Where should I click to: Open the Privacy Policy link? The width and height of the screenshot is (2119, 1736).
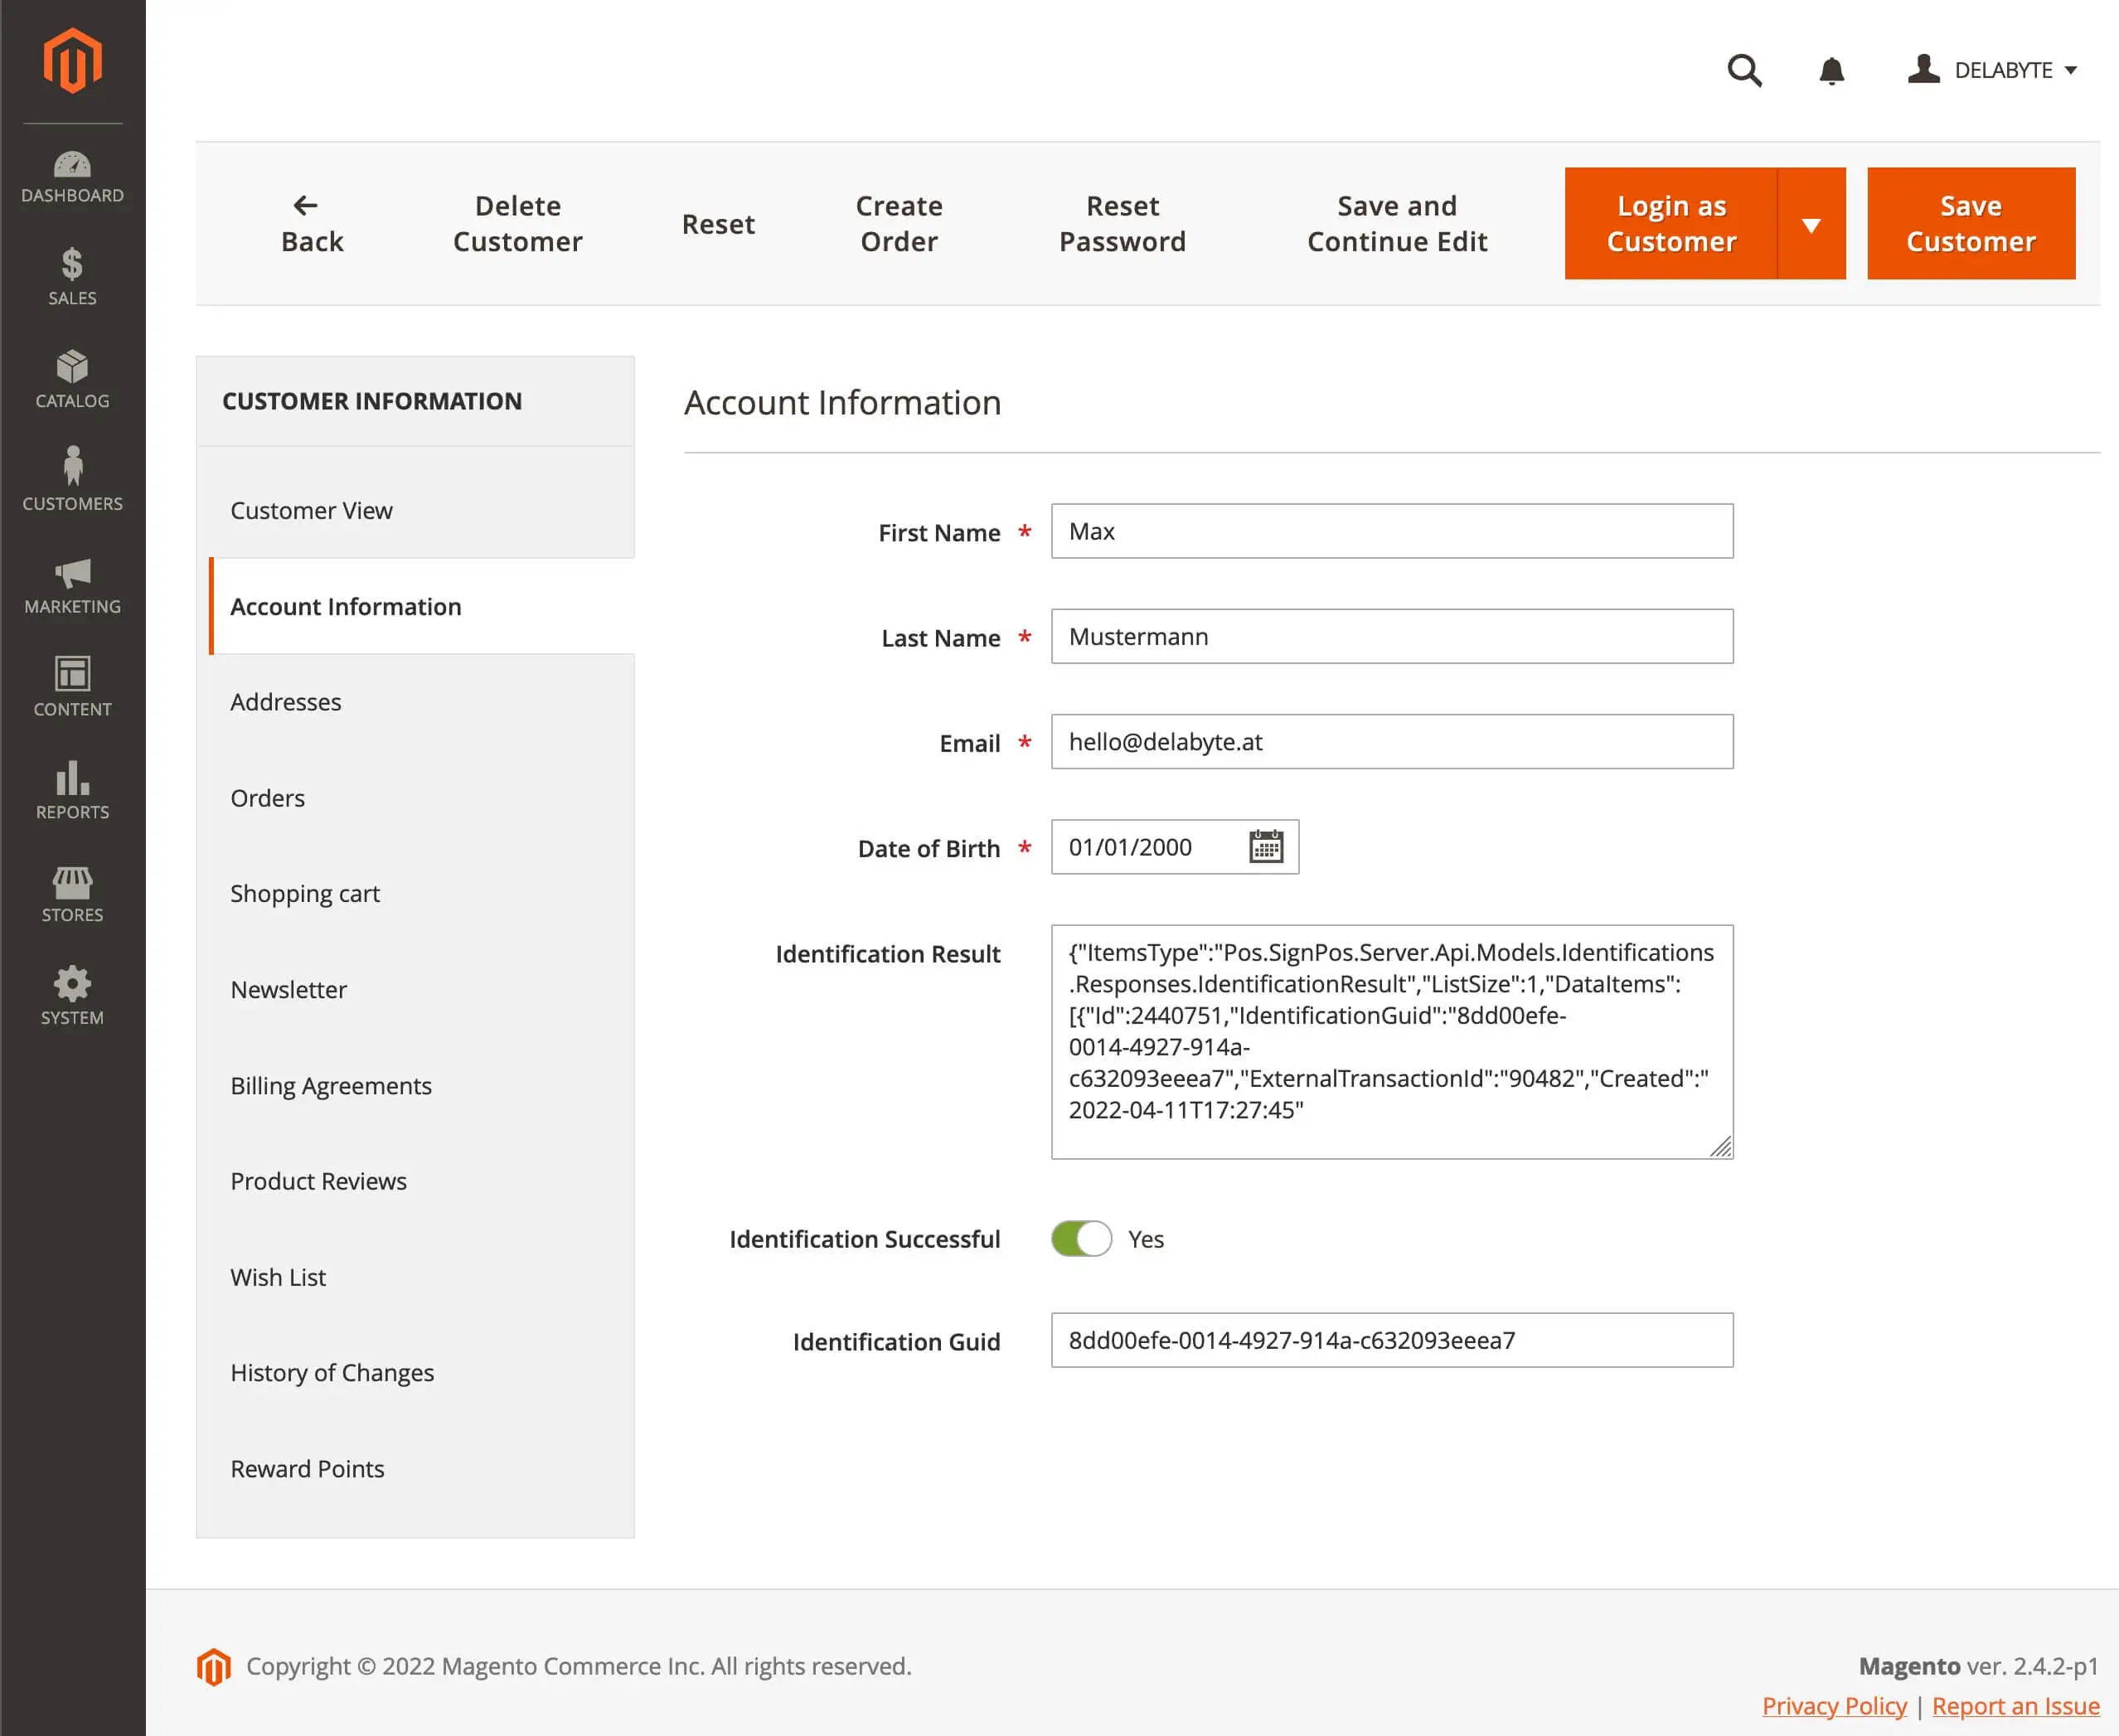[x=1833, y=1705]
